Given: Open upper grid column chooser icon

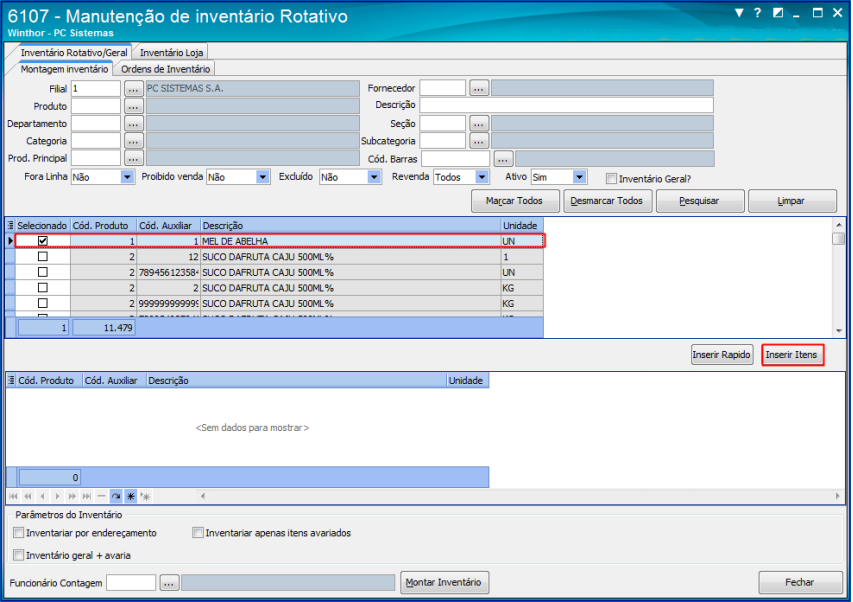Looking at the screenshot, I should pyautogui.click(x=10, y=225).
